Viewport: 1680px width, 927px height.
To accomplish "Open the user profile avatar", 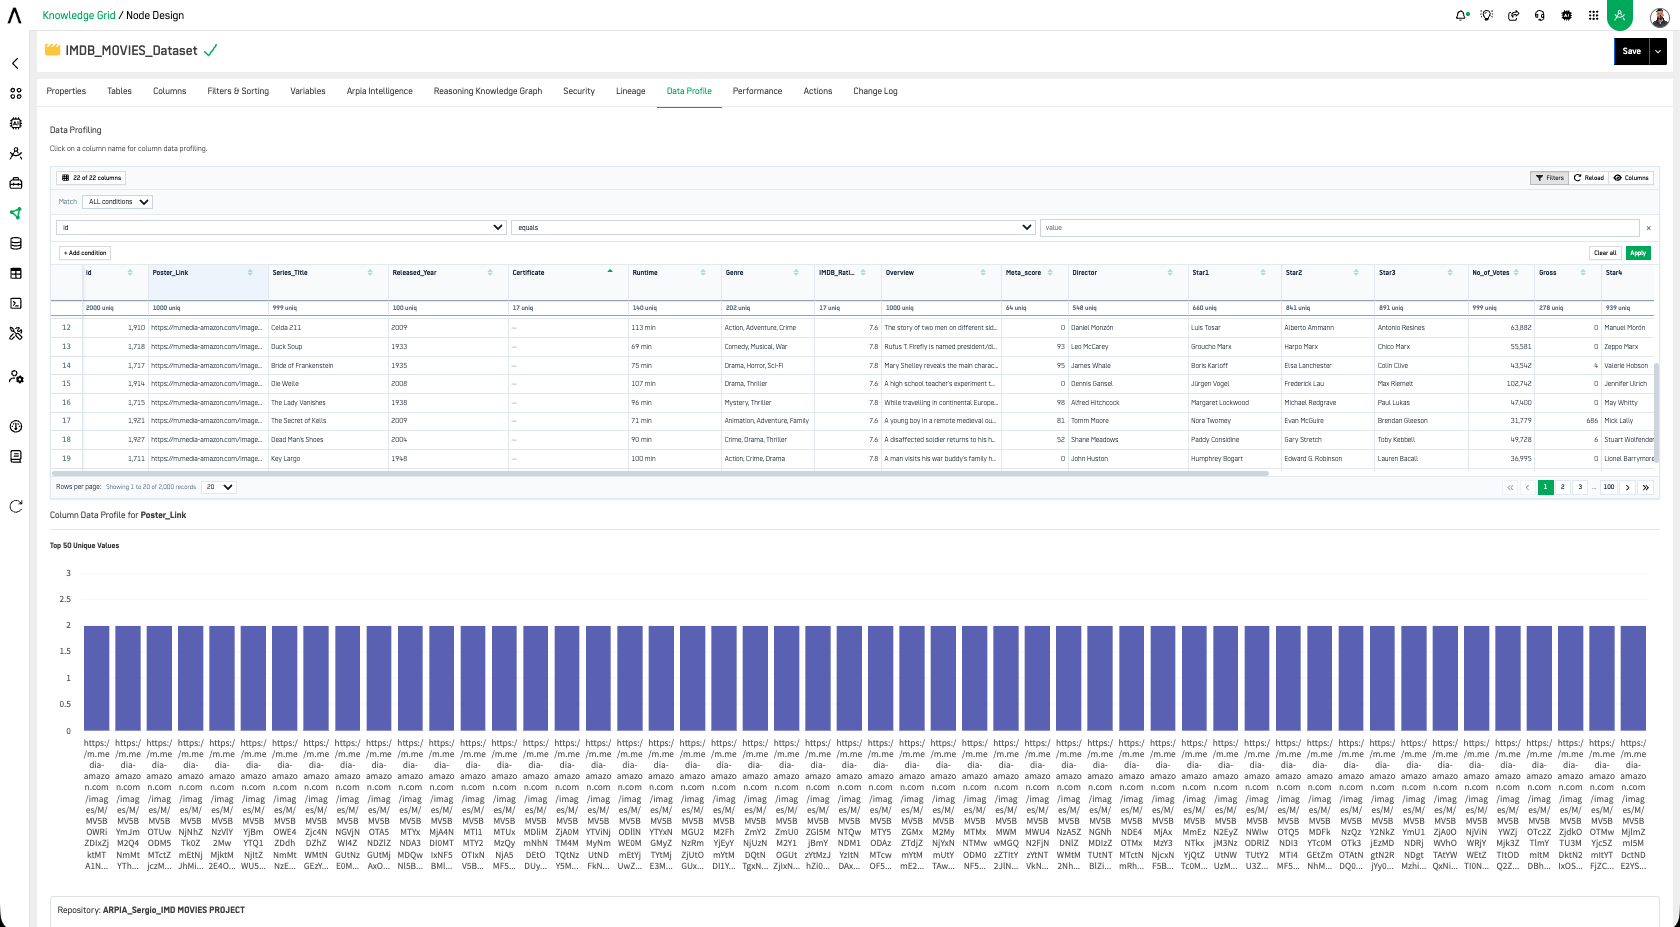I will [x=1659, y=16].
